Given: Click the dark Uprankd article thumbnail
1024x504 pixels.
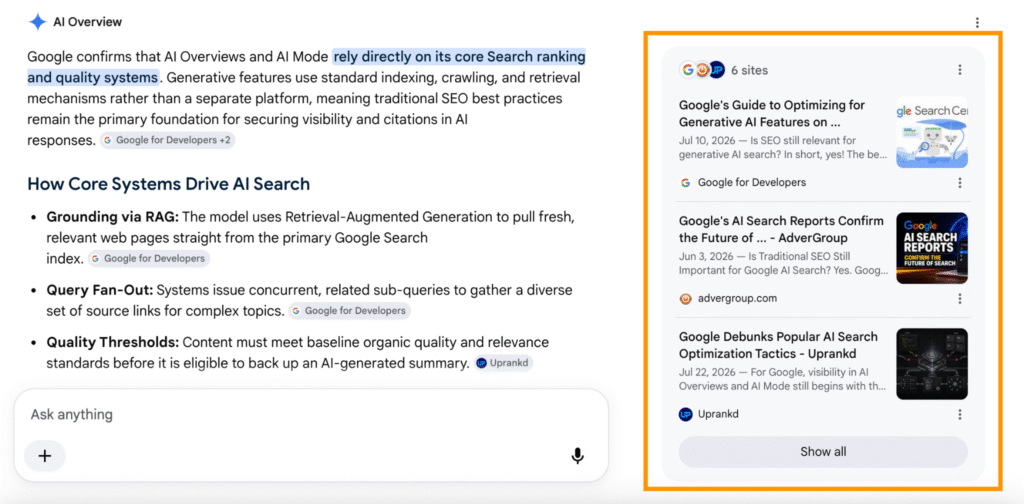Looking at the screenshot, I should coord(932,364).
